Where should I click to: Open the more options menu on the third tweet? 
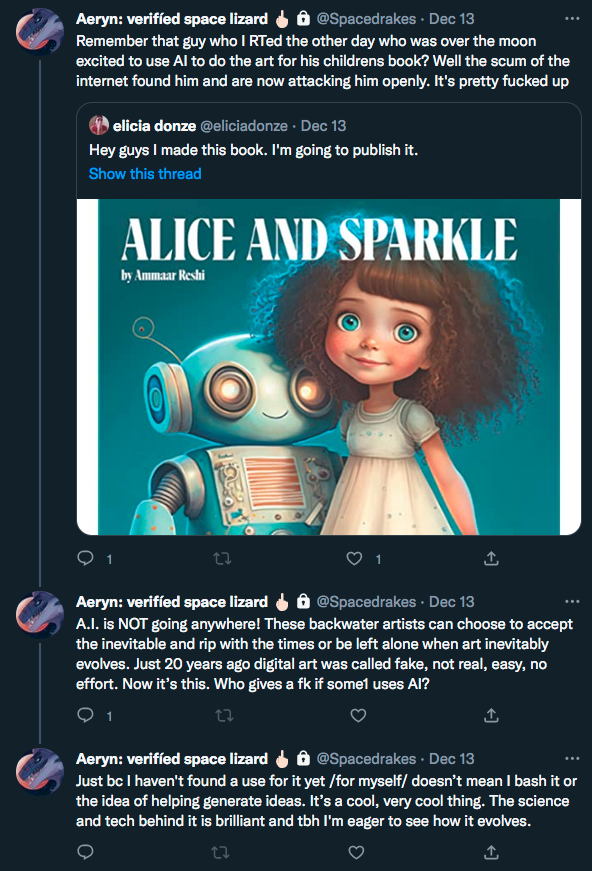pyautogui.click(x=572, y=758)
